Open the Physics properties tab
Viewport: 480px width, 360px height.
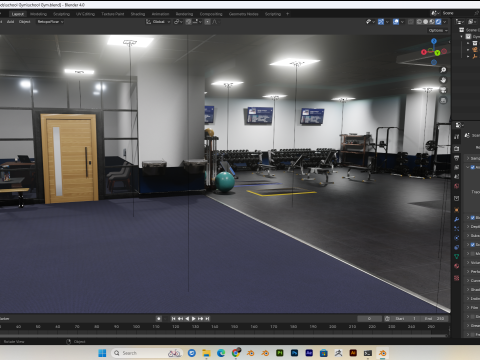coord(457,238)
